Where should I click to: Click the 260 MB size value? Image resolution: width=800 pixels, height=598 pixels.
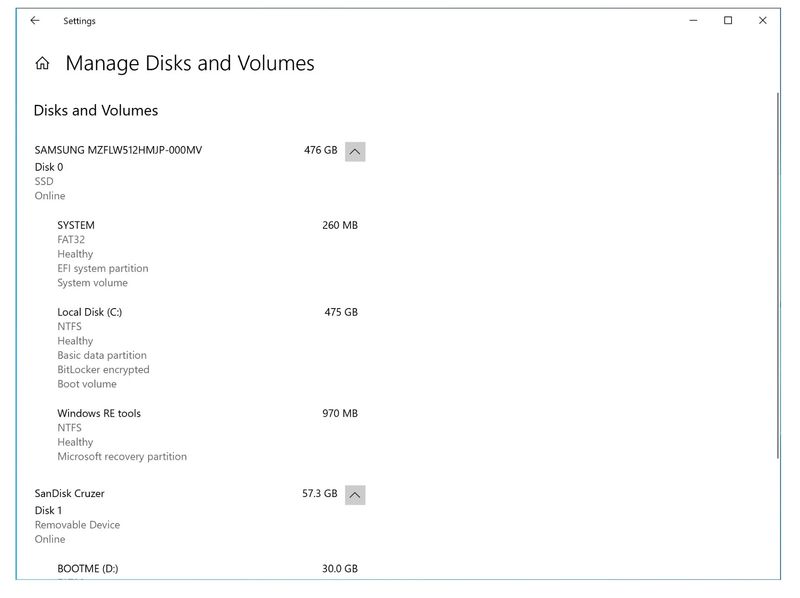(340, 225)
